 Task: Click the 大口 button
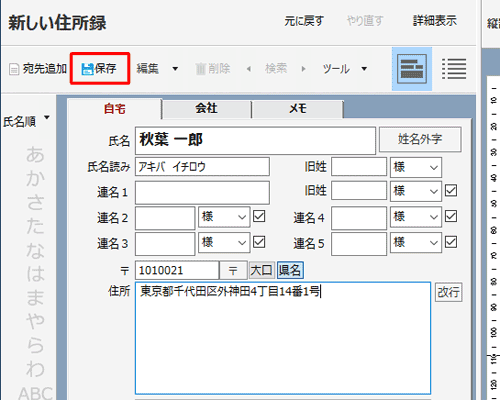(x=262, y=270)
